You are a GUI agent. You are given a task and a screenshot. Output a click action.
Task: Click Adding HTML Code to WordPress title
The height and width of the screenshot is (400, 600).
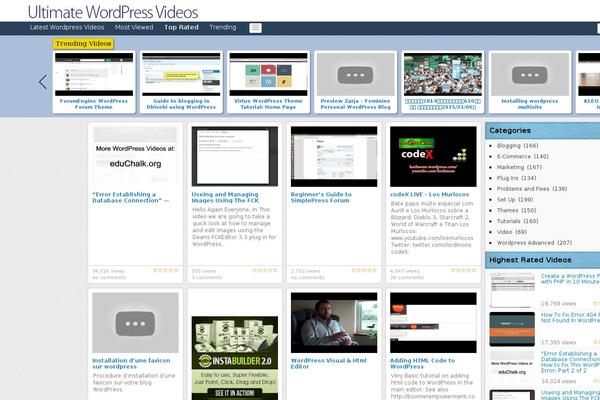(x=422, y=364)
